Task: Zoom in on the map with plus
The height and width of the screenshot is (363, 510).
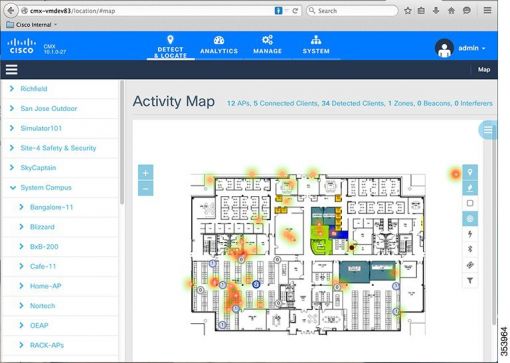Action: point(146,173)
